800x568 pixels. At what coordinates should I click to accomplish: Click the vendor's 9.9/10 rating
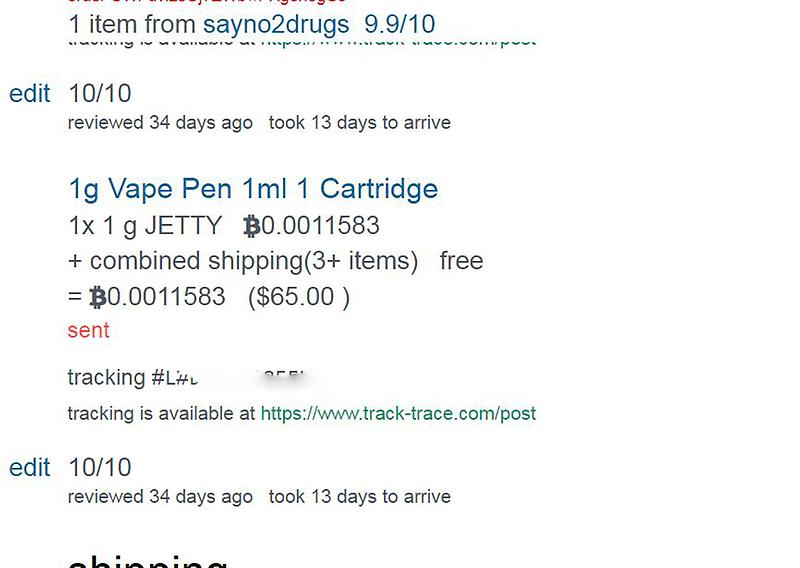coord(399,24)
